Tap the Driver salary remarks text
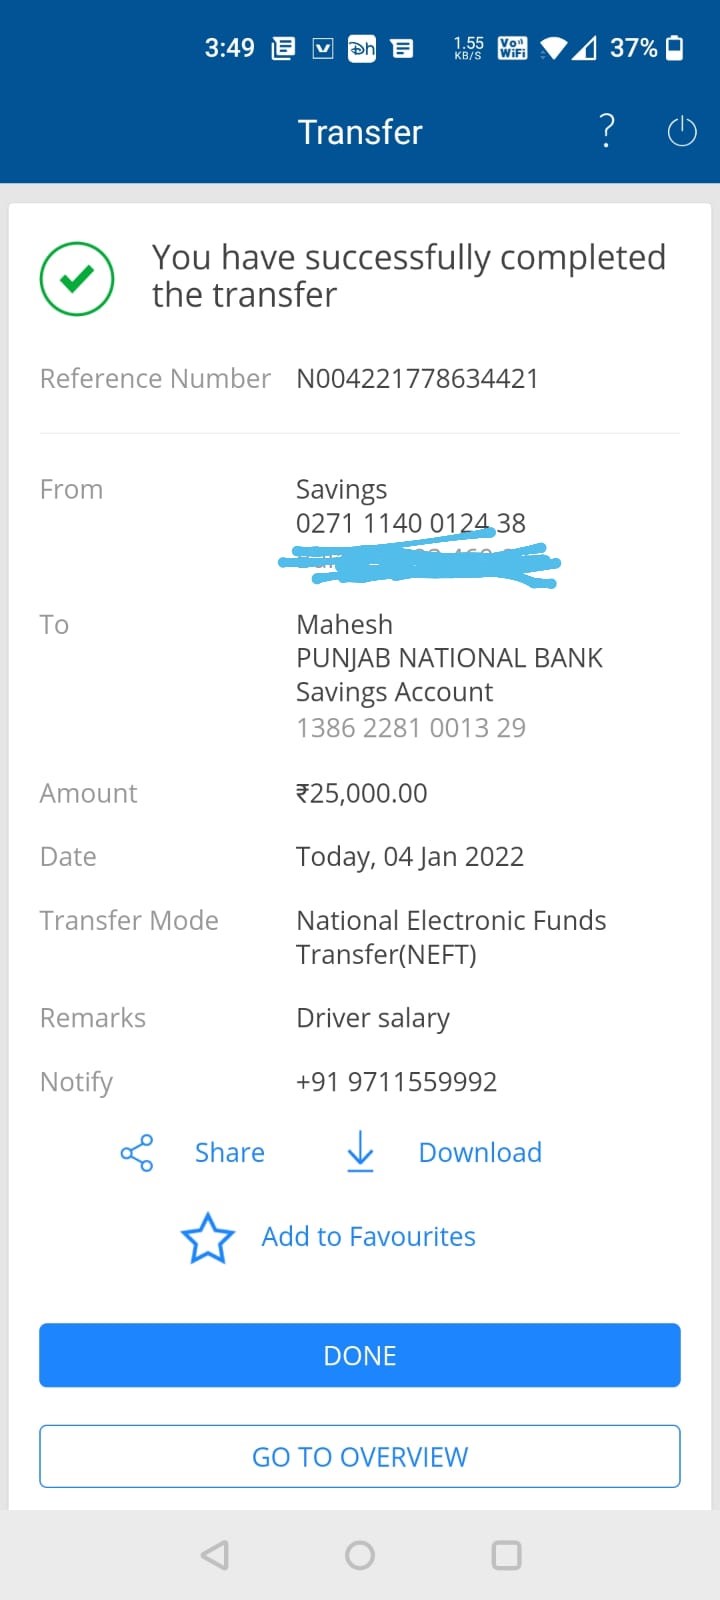 pyautogui.click(x=373, y=1018)
